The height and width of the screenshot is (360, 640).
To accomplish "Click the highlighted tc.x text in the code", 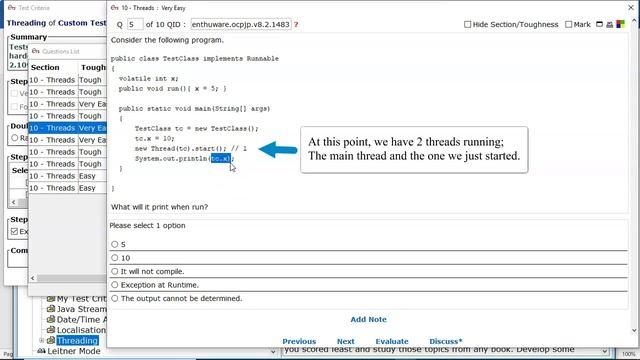I will (221, 158).
